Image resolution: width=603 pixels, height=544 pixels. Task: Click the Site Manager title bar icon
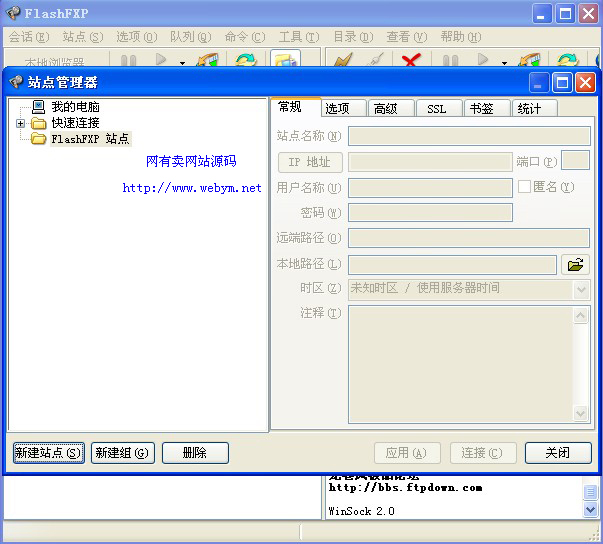click(x=16, y=82)
